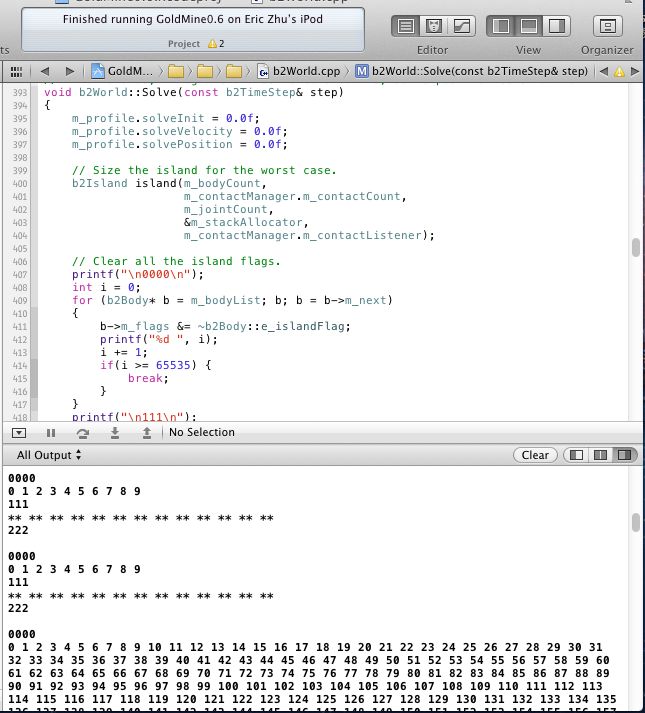Viewport: 645px width, 713px height.
Task: Open the third folder in jump bar
Action: 234,71
